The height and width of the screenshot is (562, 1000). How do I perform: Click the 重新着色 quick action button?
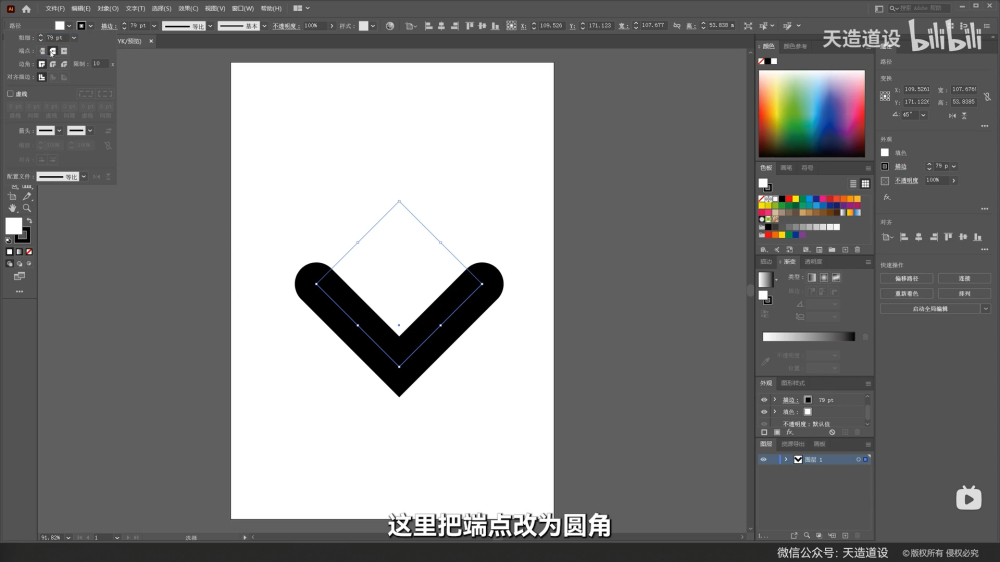906,293
